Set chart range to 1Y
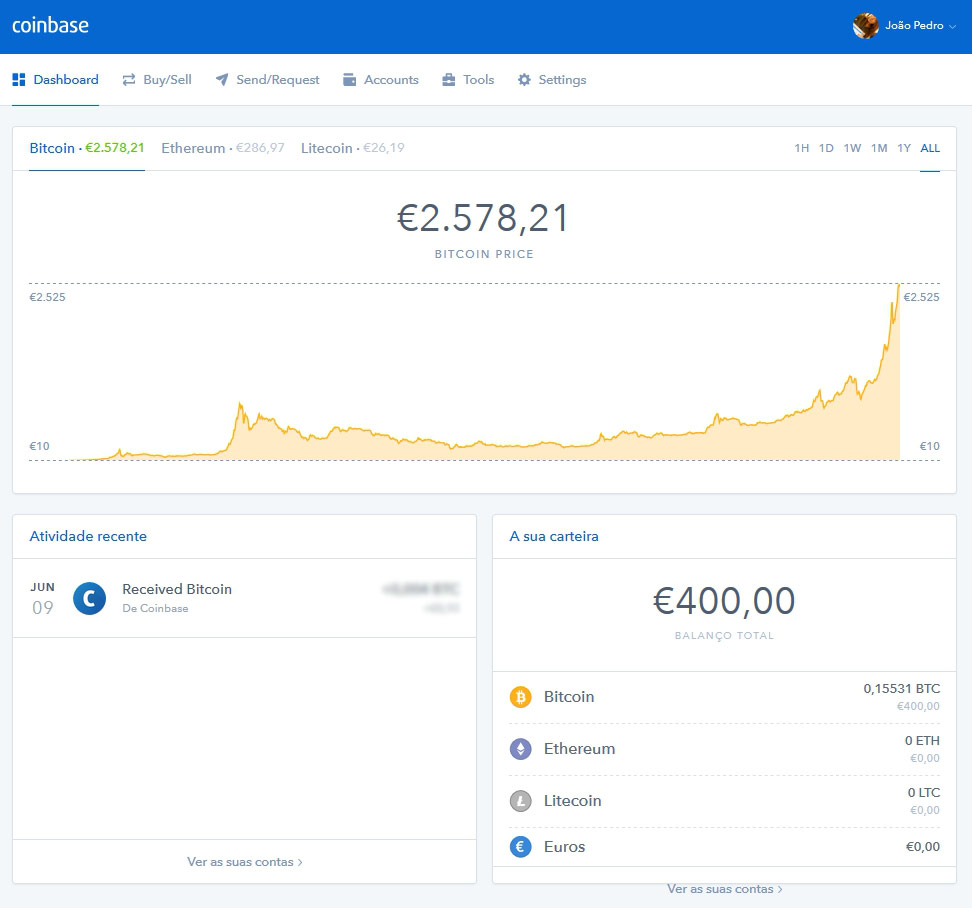The image size is (972, 908). 904,148
